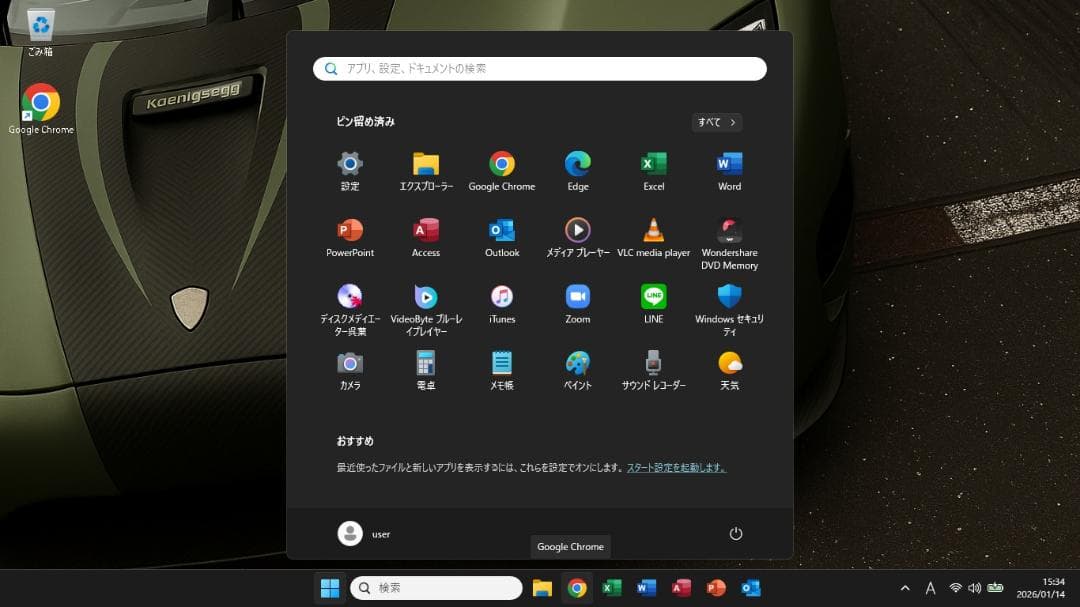Screen dimensions: 1080x607
Task: Open VLC media player
Action: pos(653,232)
